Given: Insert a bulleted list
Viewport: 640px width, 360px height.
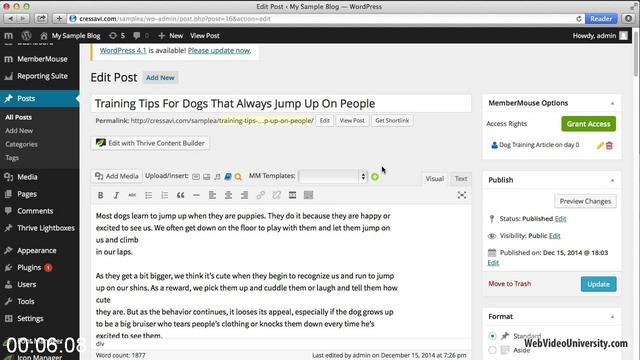Looking at the screenshot, I should (x=149, y=195).
